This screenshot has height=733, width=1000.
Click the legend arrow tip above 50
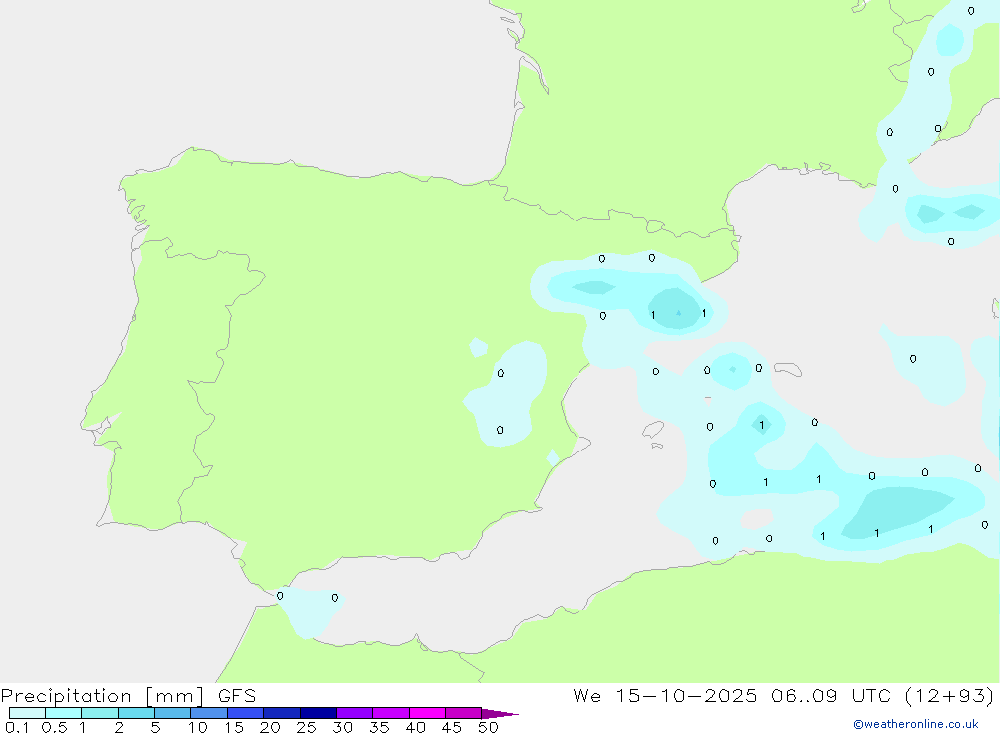point(500,713)
